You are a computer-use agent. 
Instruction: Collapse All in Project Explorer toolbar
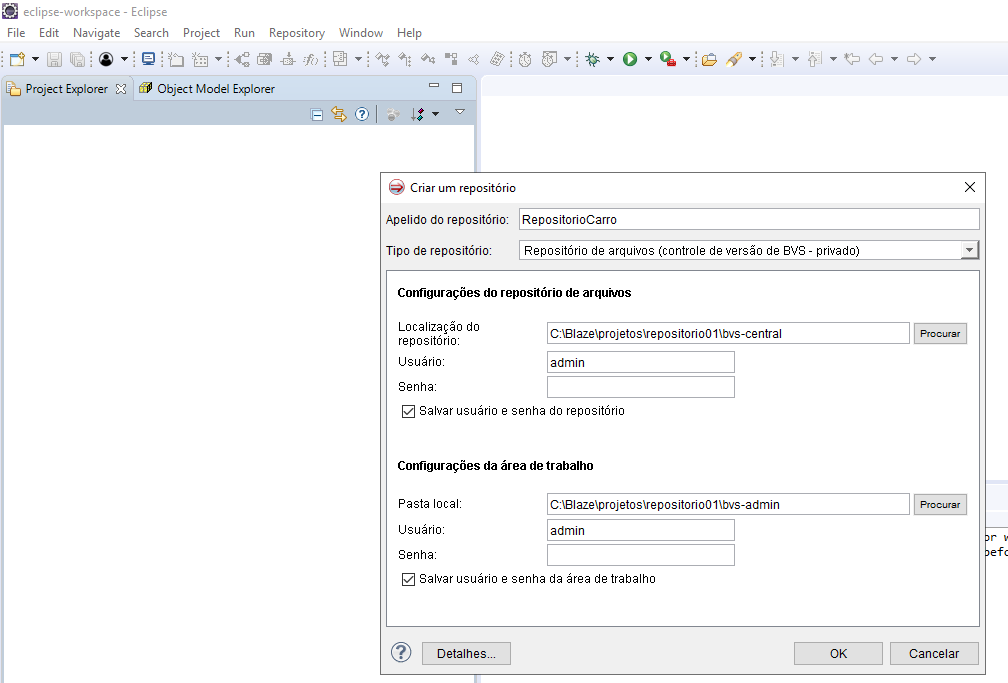(x=315, y=112)
